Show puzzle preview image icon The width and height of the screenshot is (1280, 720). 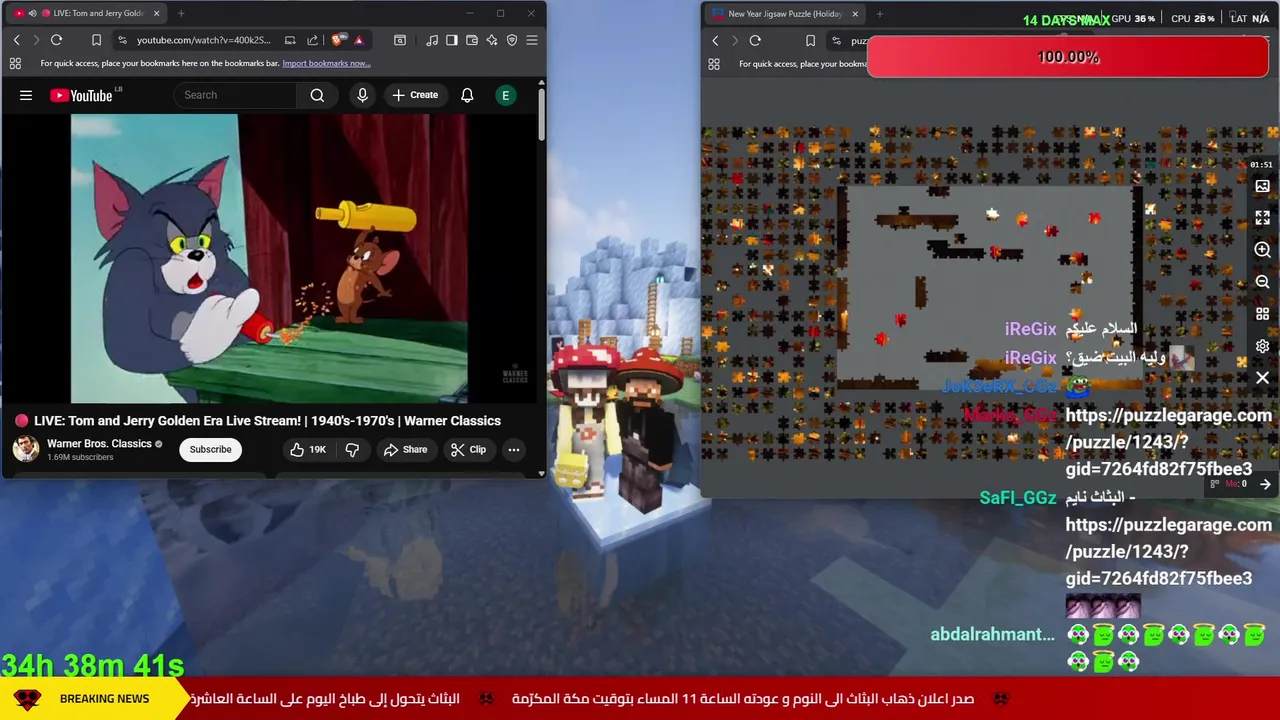click(x=1262, y=186)
